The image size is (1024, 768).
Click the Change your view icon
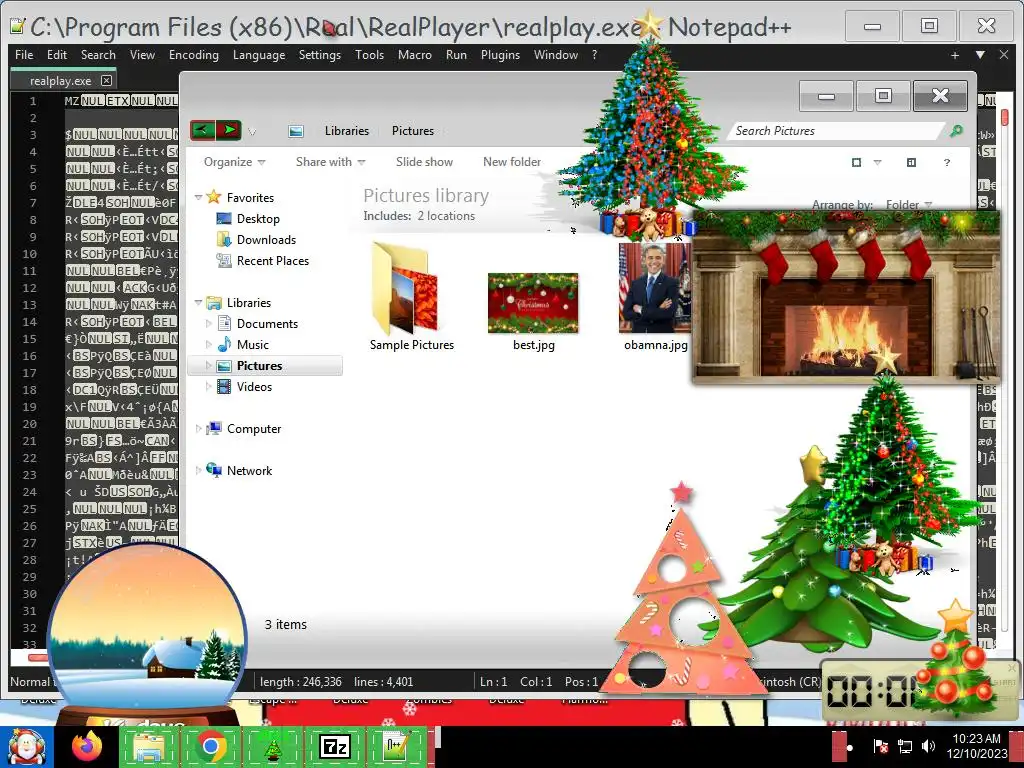point(856,162)
